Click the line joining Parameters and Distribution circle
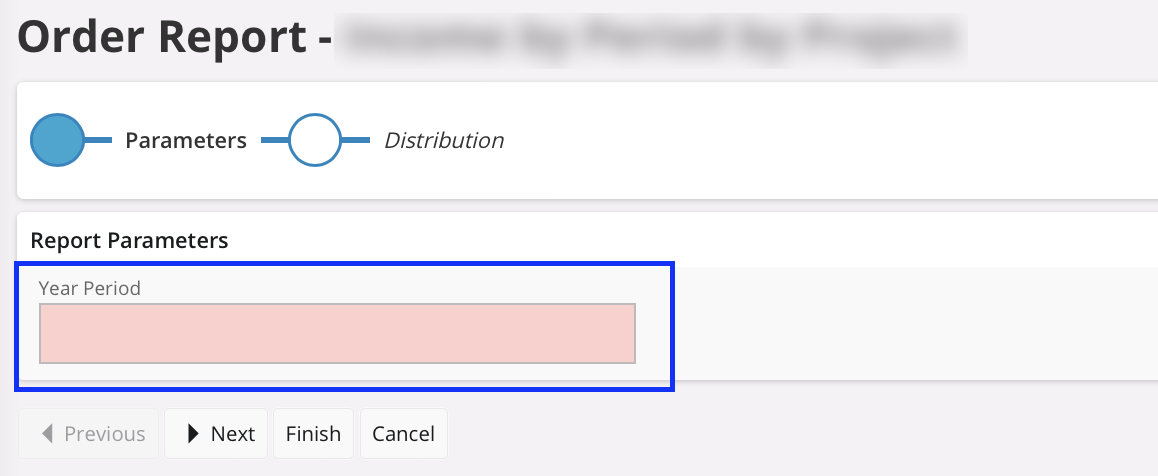1158x476 pixels. tap(274, 141)
